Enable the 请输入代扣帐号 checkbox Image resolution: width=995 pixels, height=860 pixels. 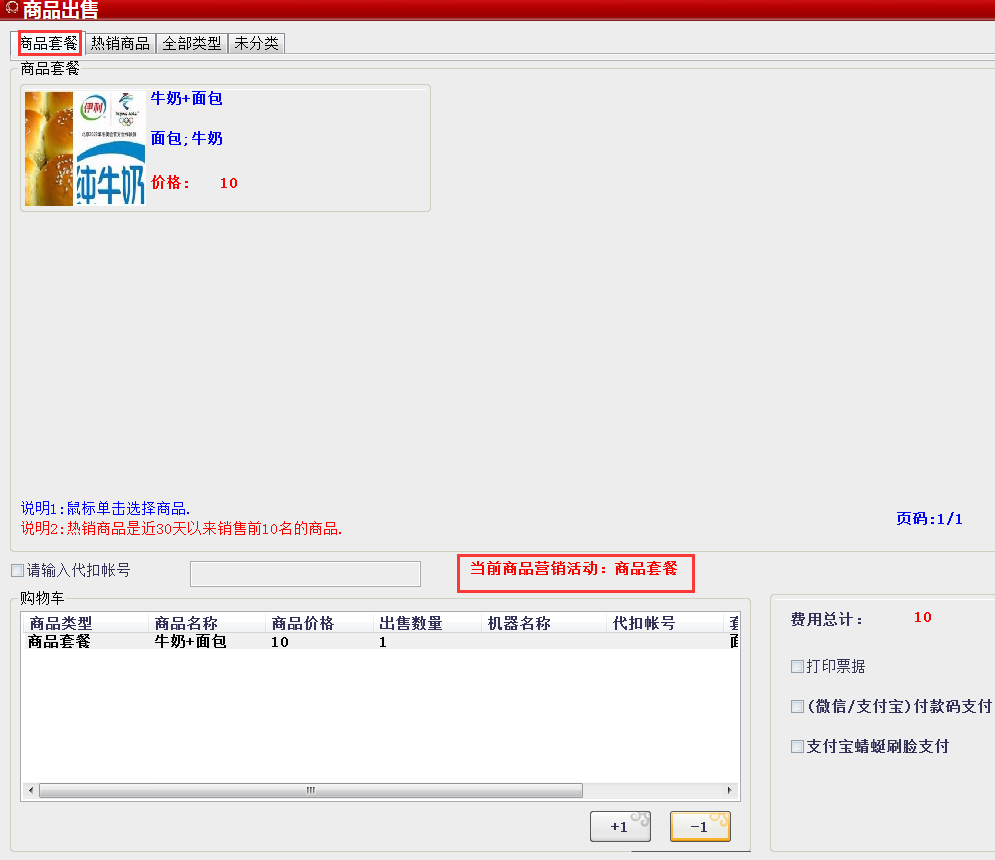click(17, 571)
